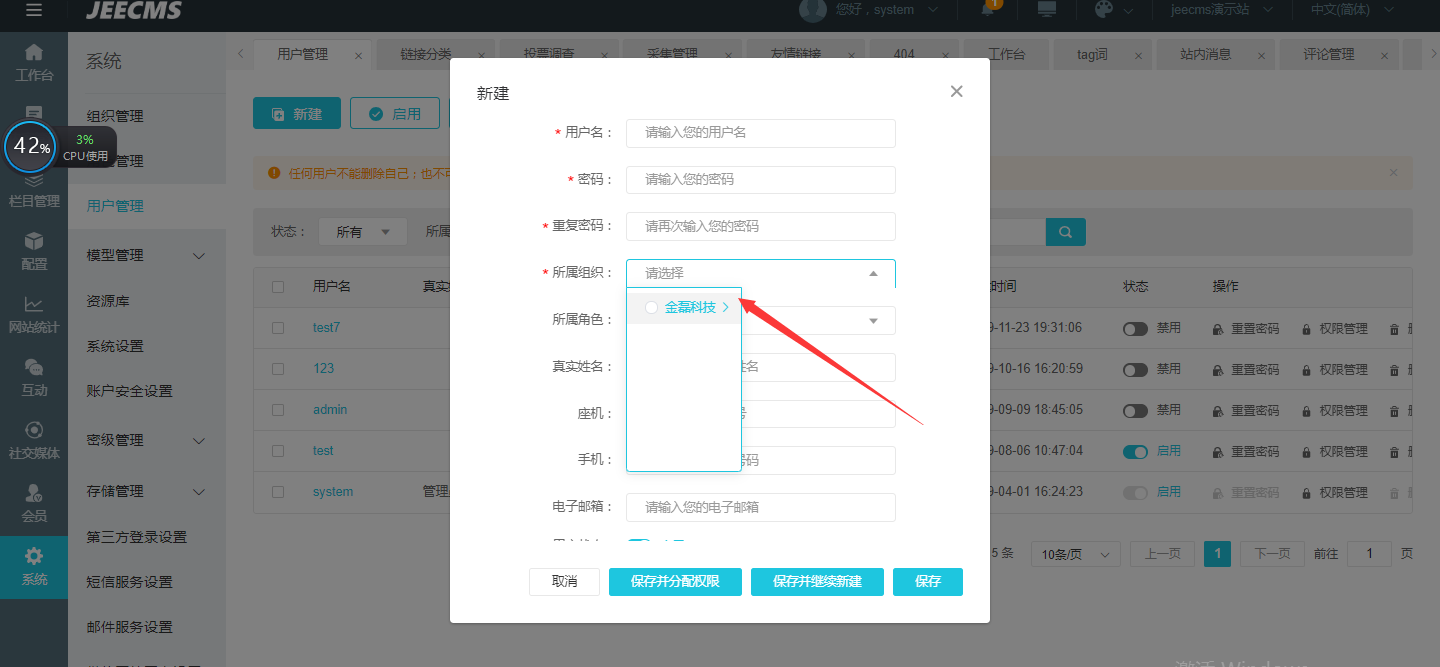
Task: Open the notifications bell icon
Action: tap(989, 9)
